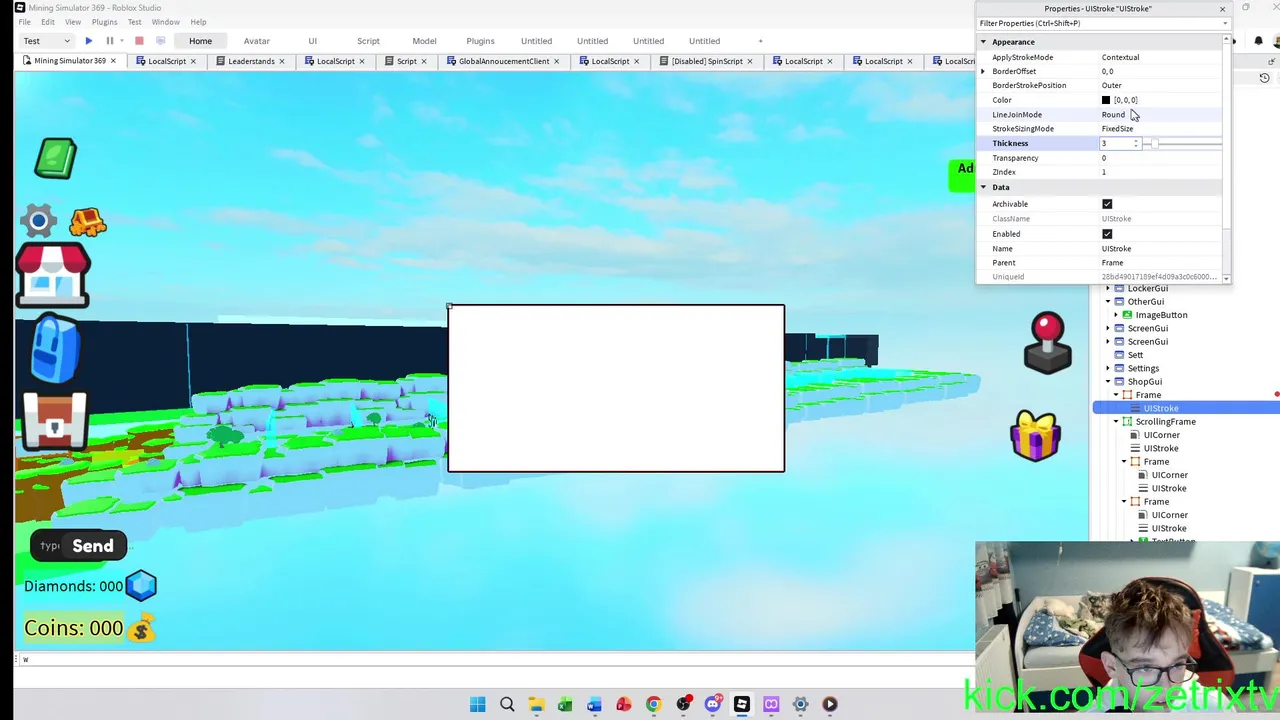Select UICorner directly under ScrollingFrame
Screen dimensions: 1280x720
point(1161,435)
